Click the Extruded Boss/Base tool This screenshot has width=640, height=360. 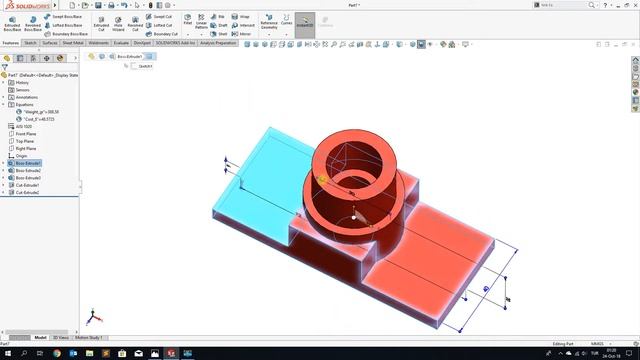pyautogui.click(x=12, y=24)
